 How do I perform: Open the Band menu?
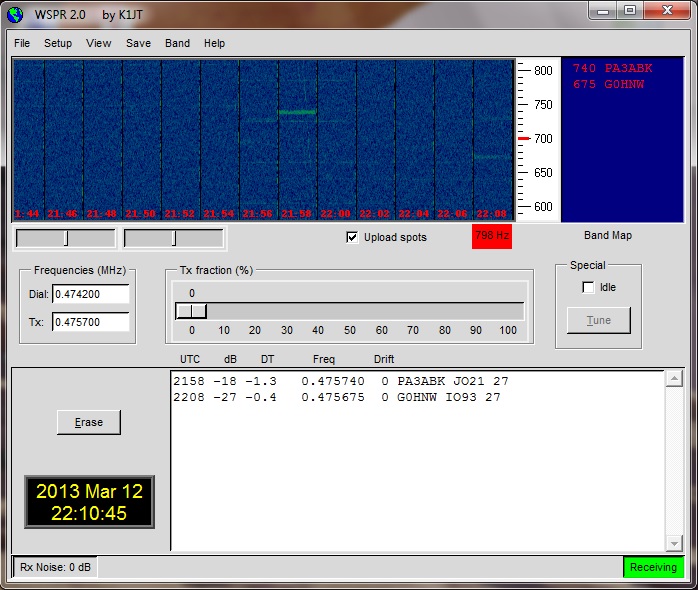click(177, 43)
